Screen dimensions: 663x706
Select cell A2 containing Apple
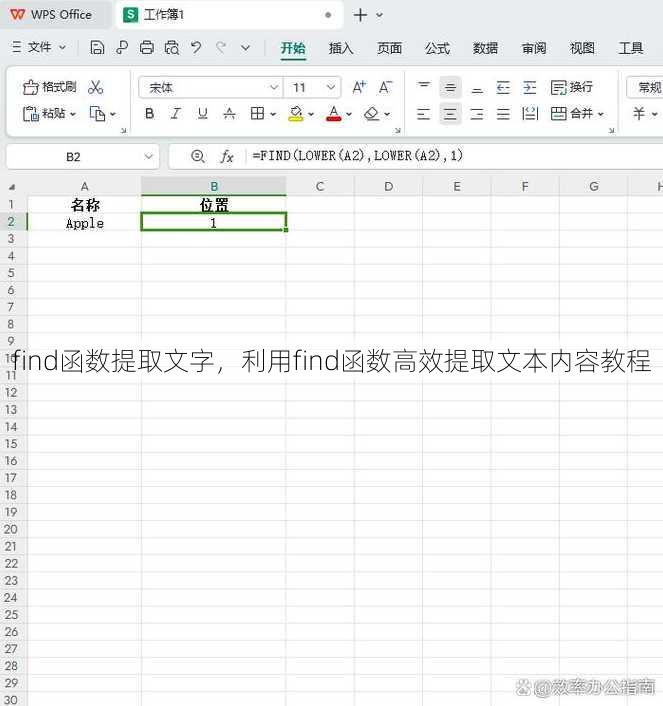pos(84,222)
